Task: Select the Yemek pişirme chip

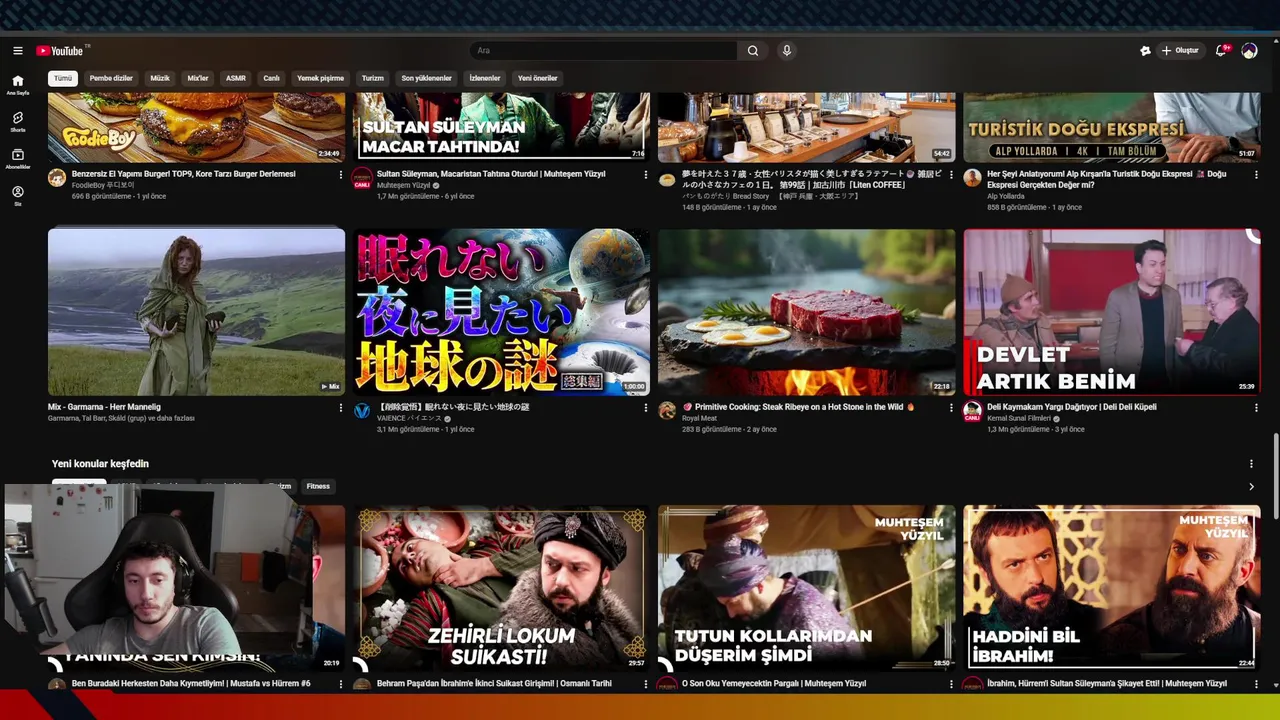Action: (320, 78)
